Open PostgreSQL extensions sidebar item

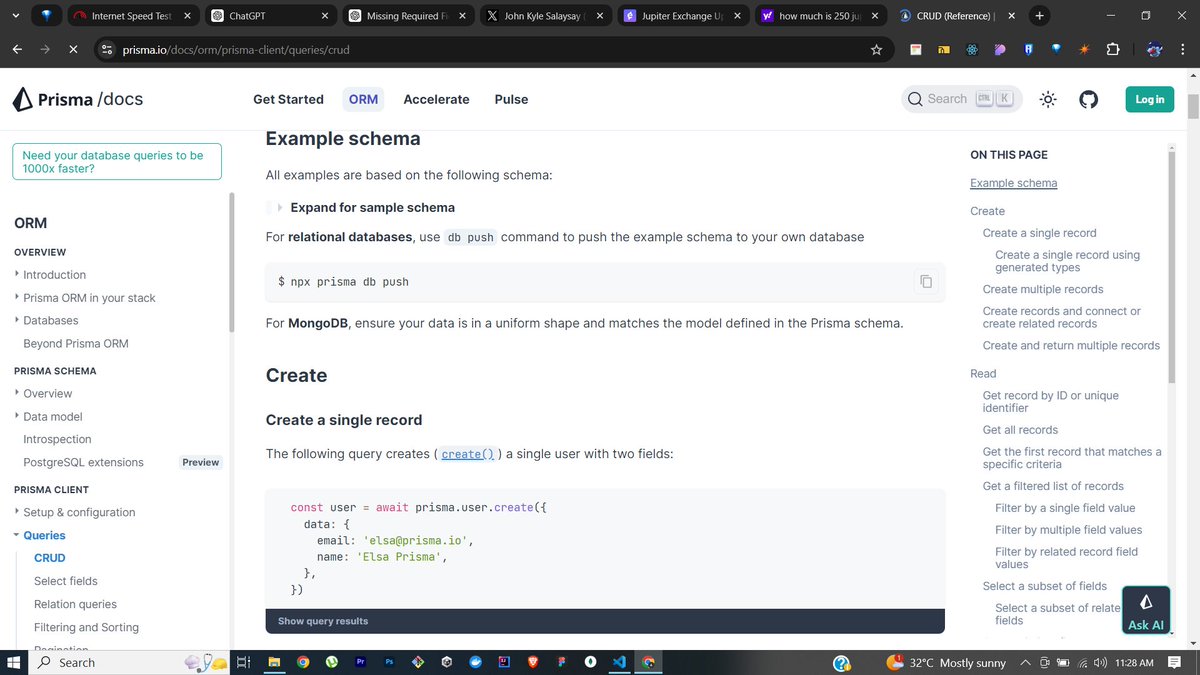83,462
